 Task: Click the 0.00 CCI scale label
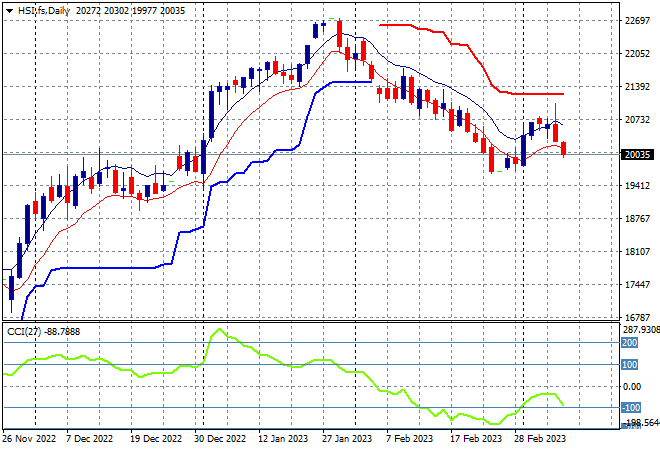click(631, 386)
